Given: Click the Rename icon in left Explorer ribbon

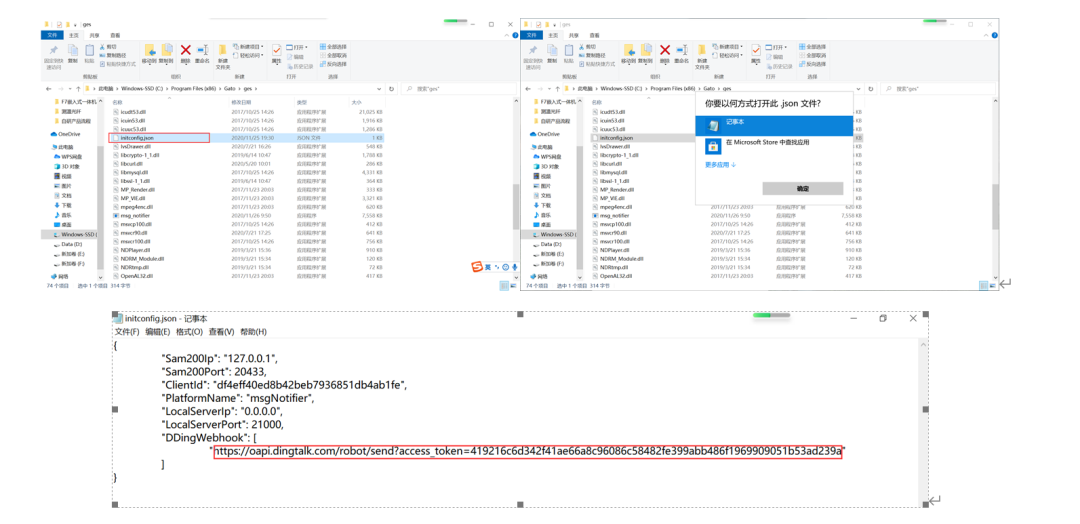Looking at the screenshot, I should [201, 50].
